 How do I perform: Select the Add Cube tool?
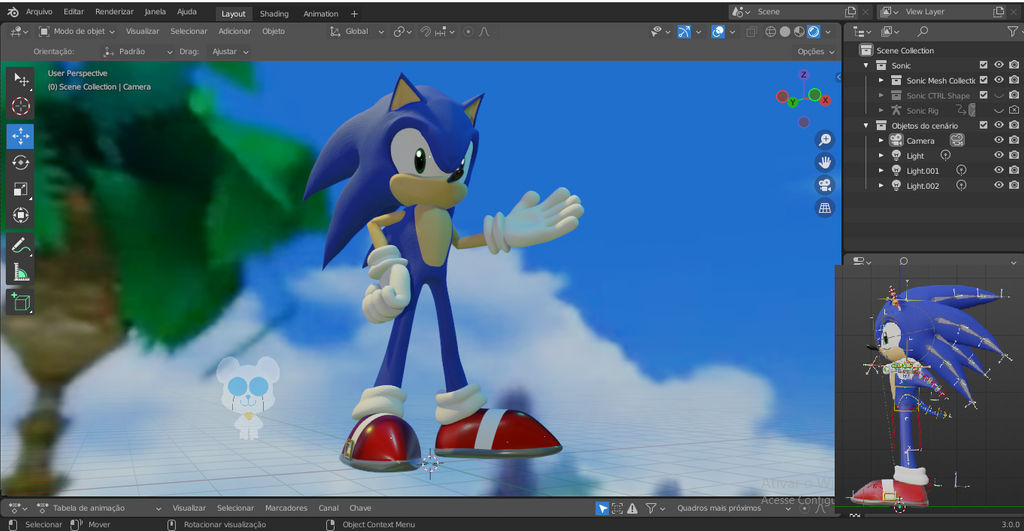coord(21,302)
